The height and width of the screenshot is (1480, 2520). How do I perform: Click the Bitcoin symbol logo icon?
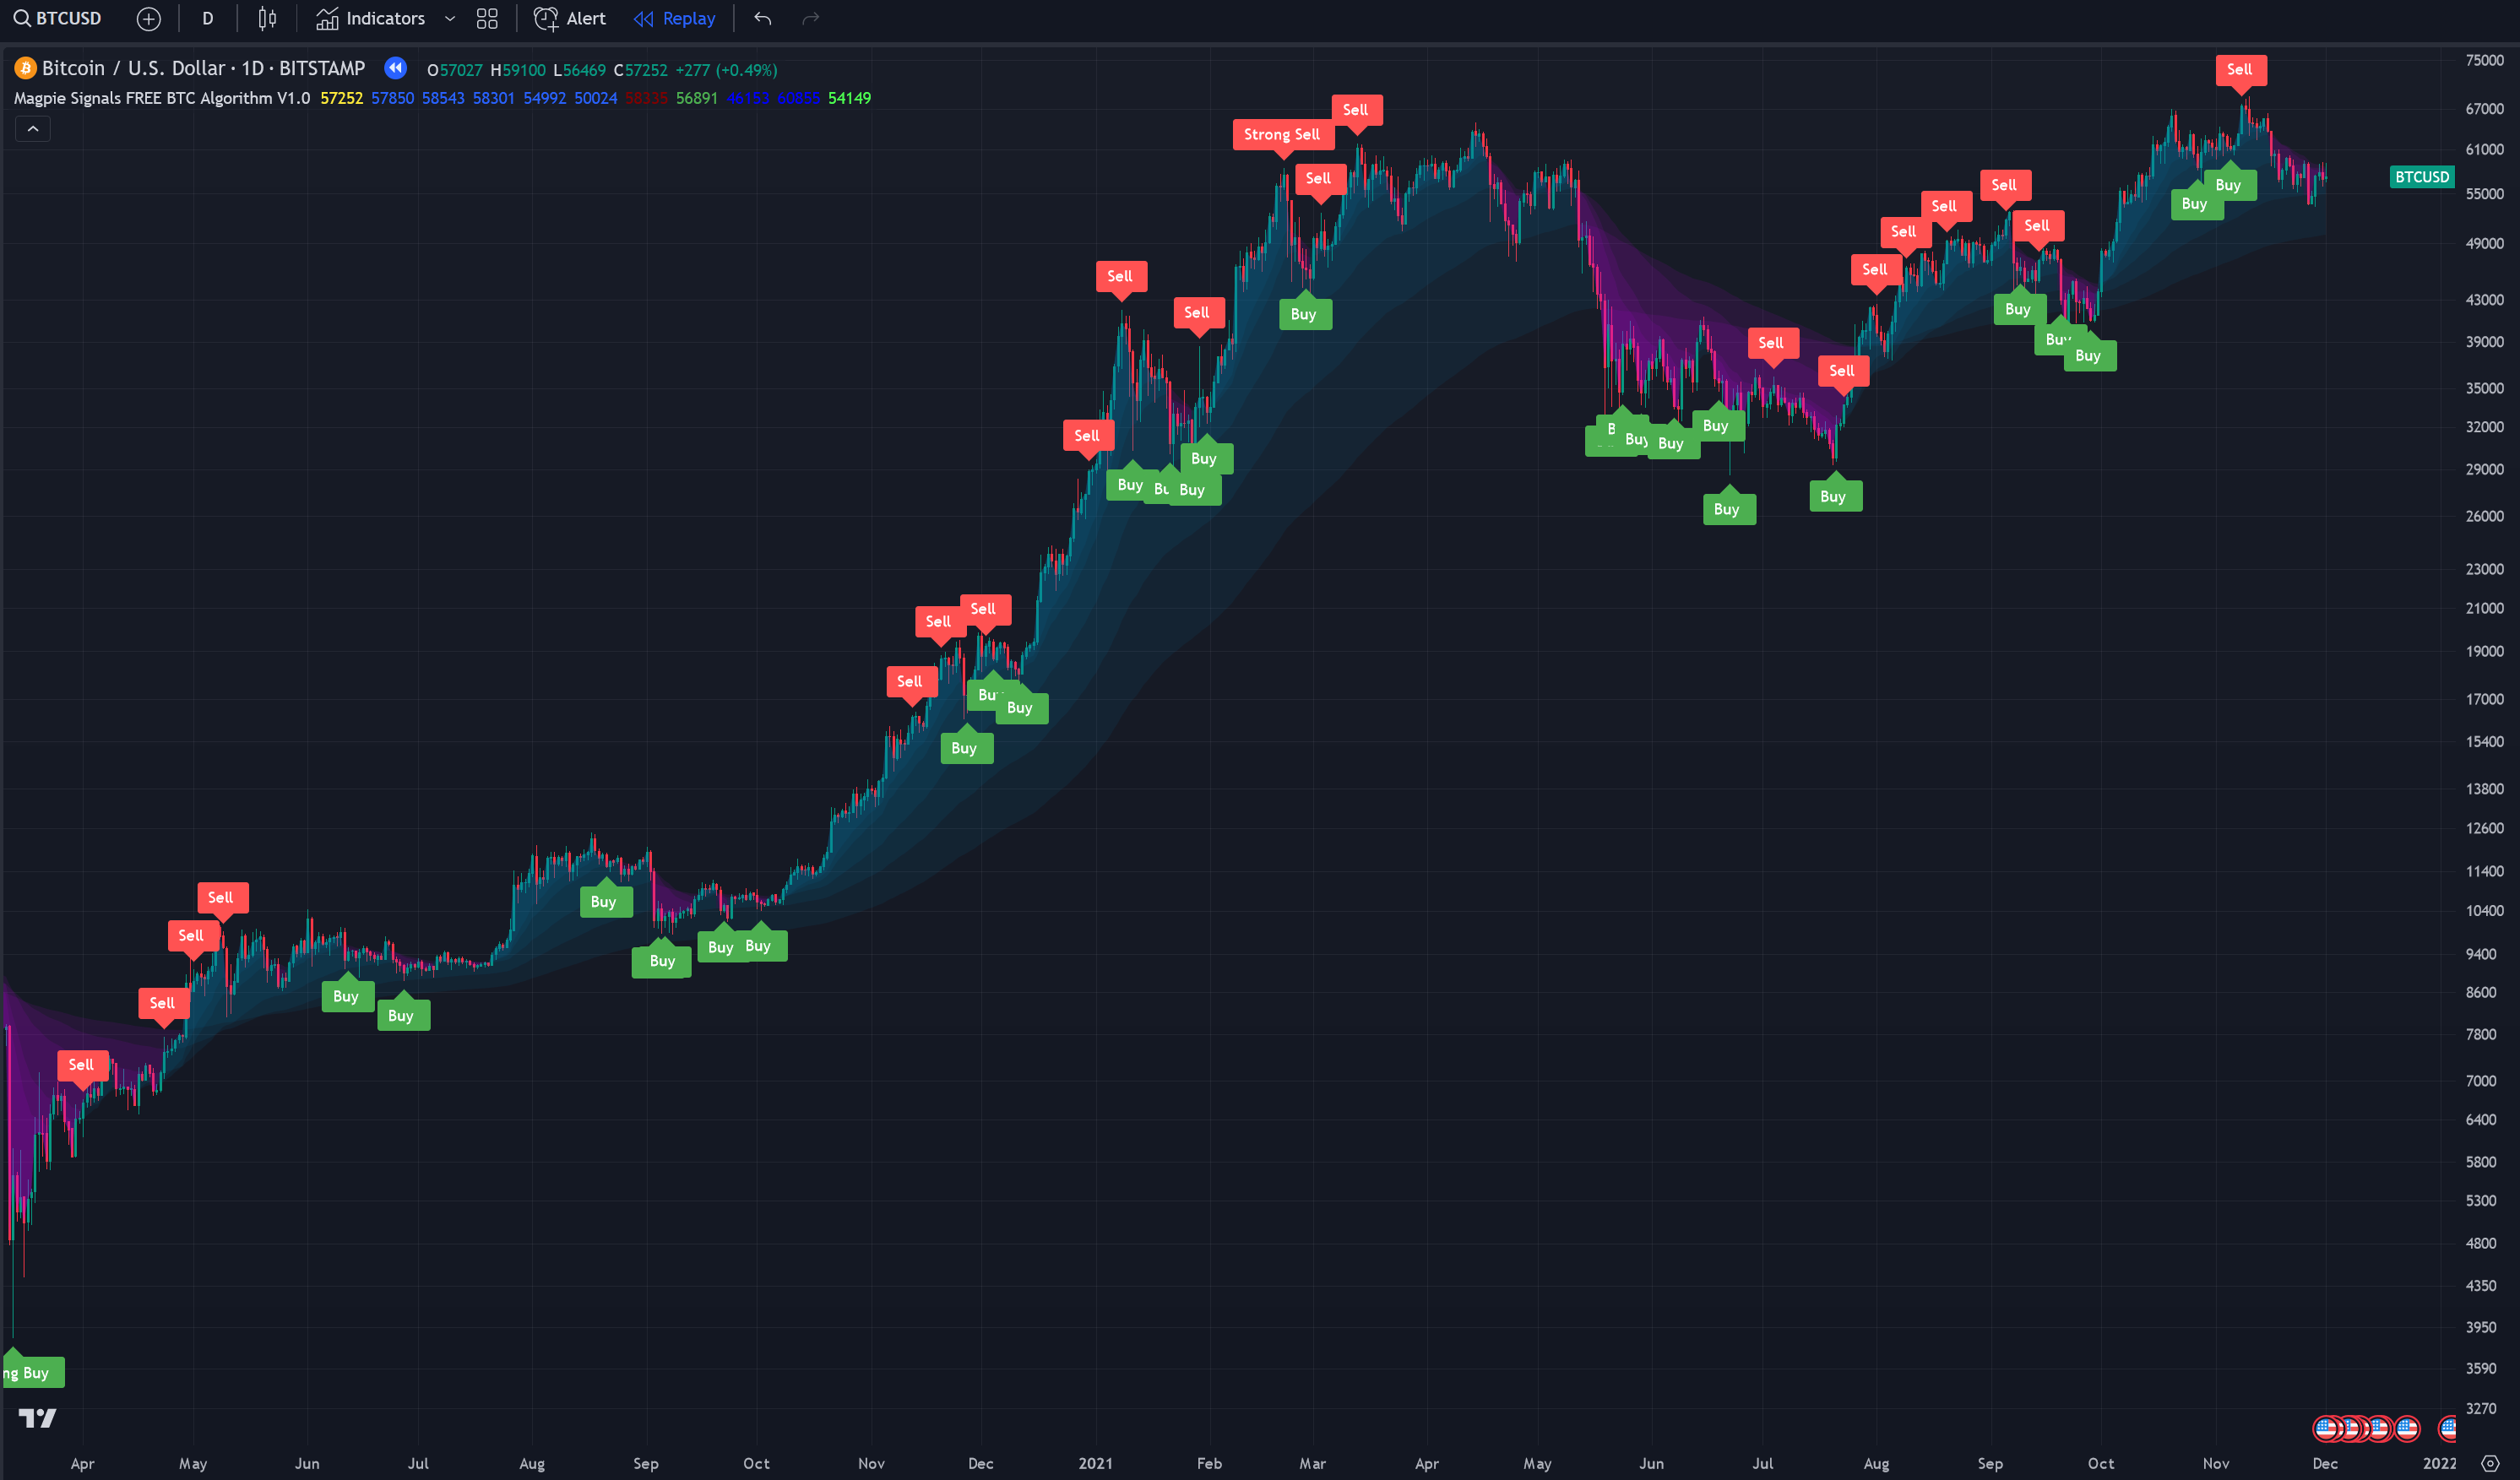pyautogui.click(x=25, y=68)
